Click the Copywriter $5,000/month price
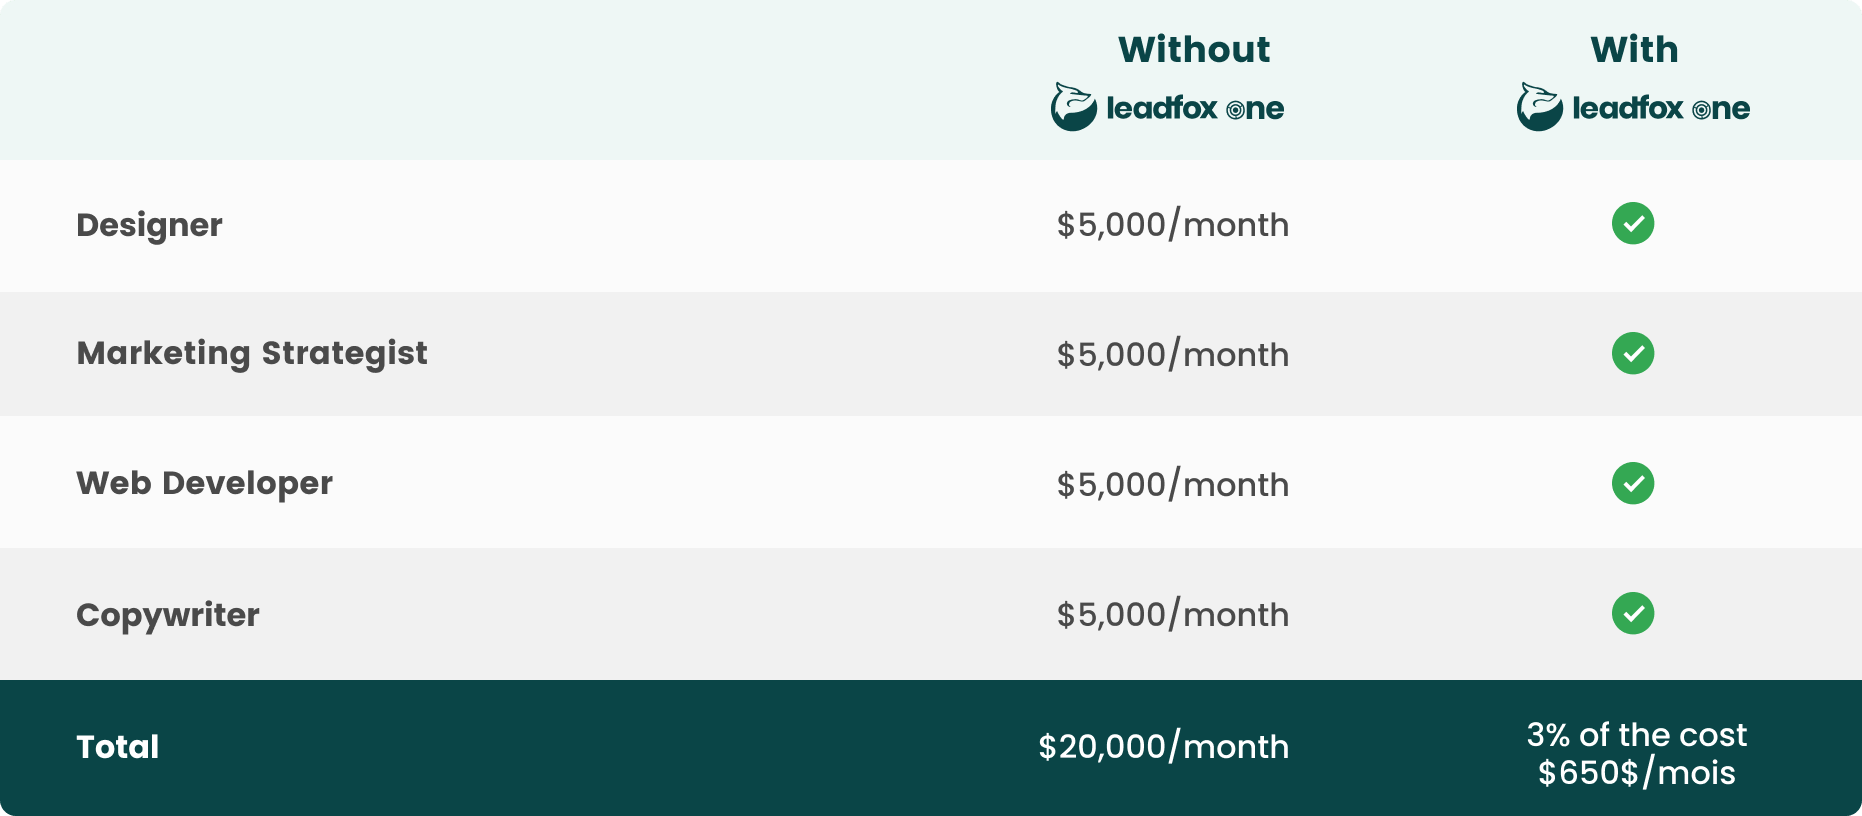Image resolution: width=1862 pixels, height=816 pixels. coord(1172,614)
